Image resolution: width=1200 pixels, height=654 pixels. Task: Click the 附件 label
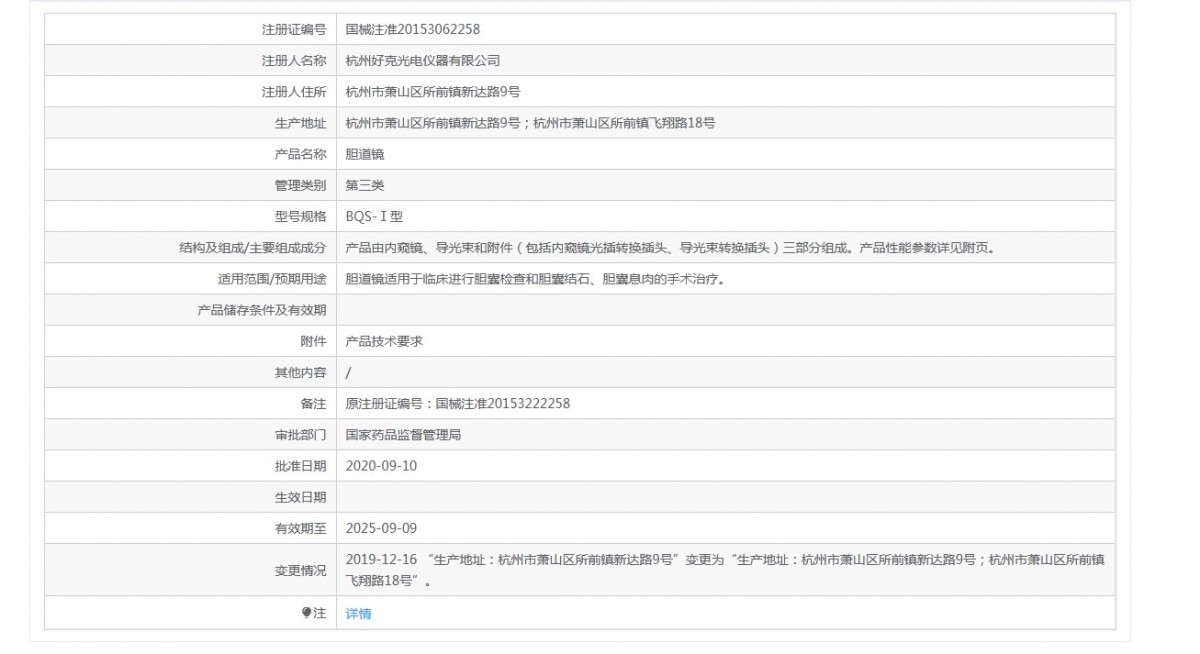[314, 341]
